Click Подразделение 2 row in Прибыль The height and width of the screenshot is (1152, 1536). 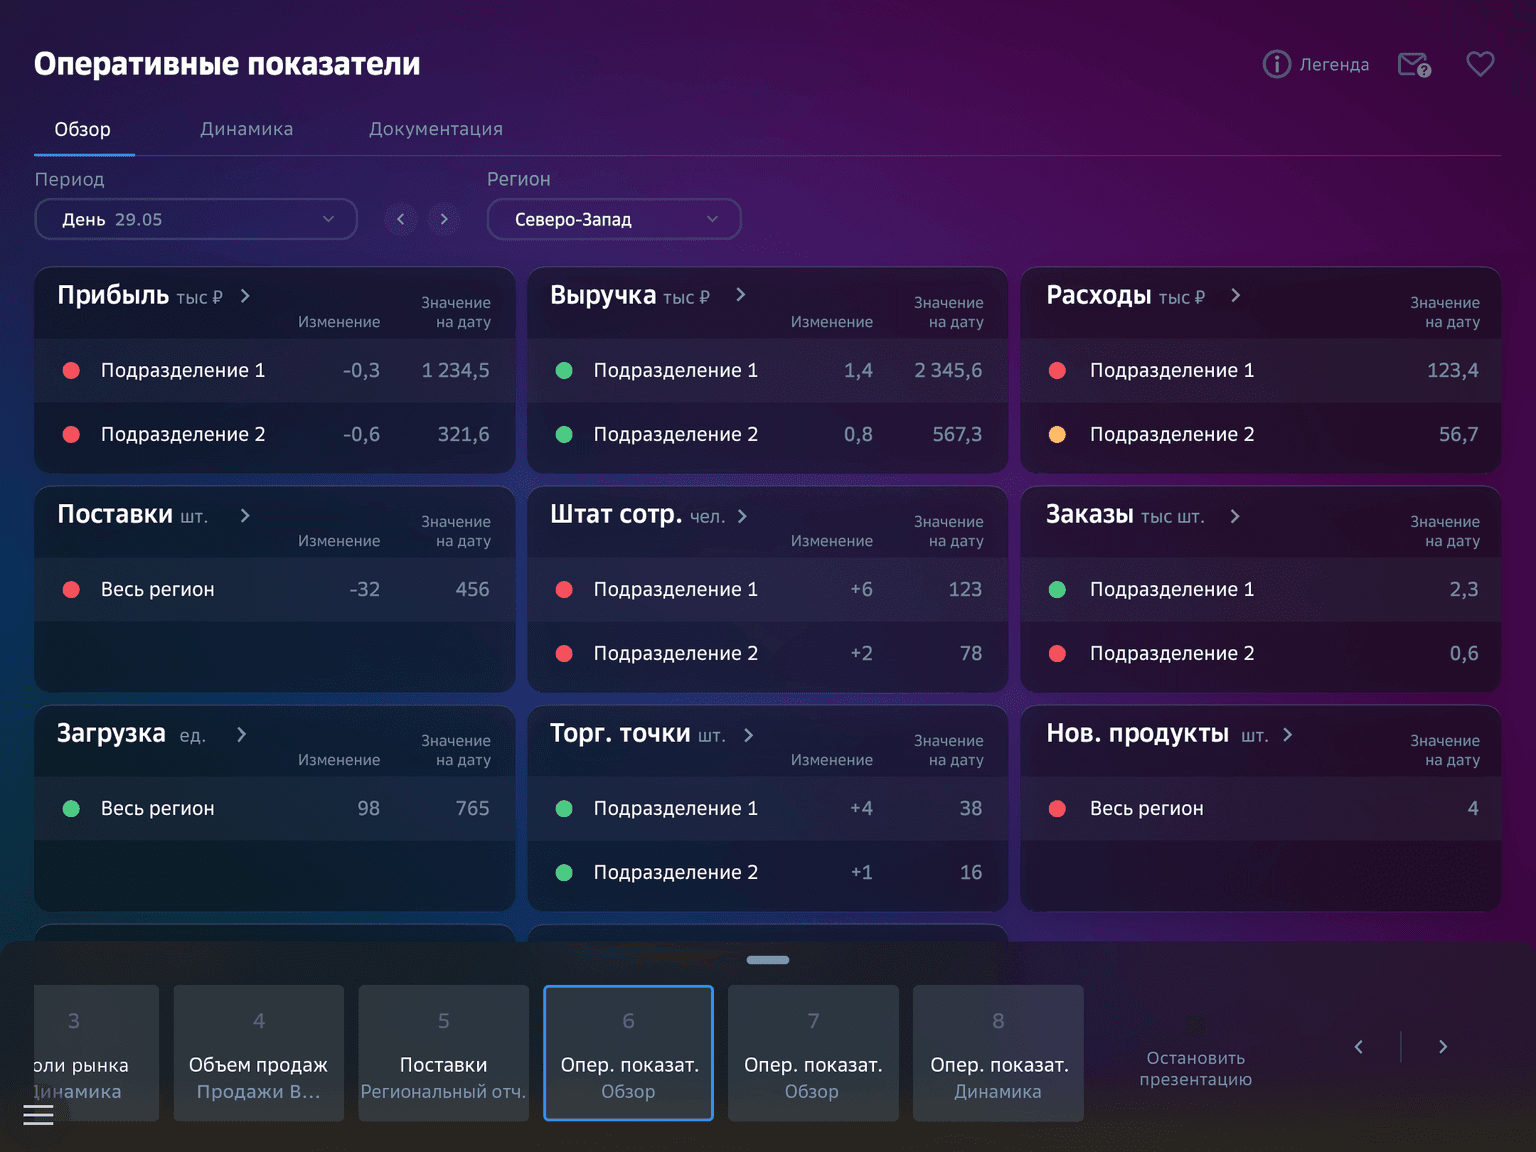click(x=275, y=434)
